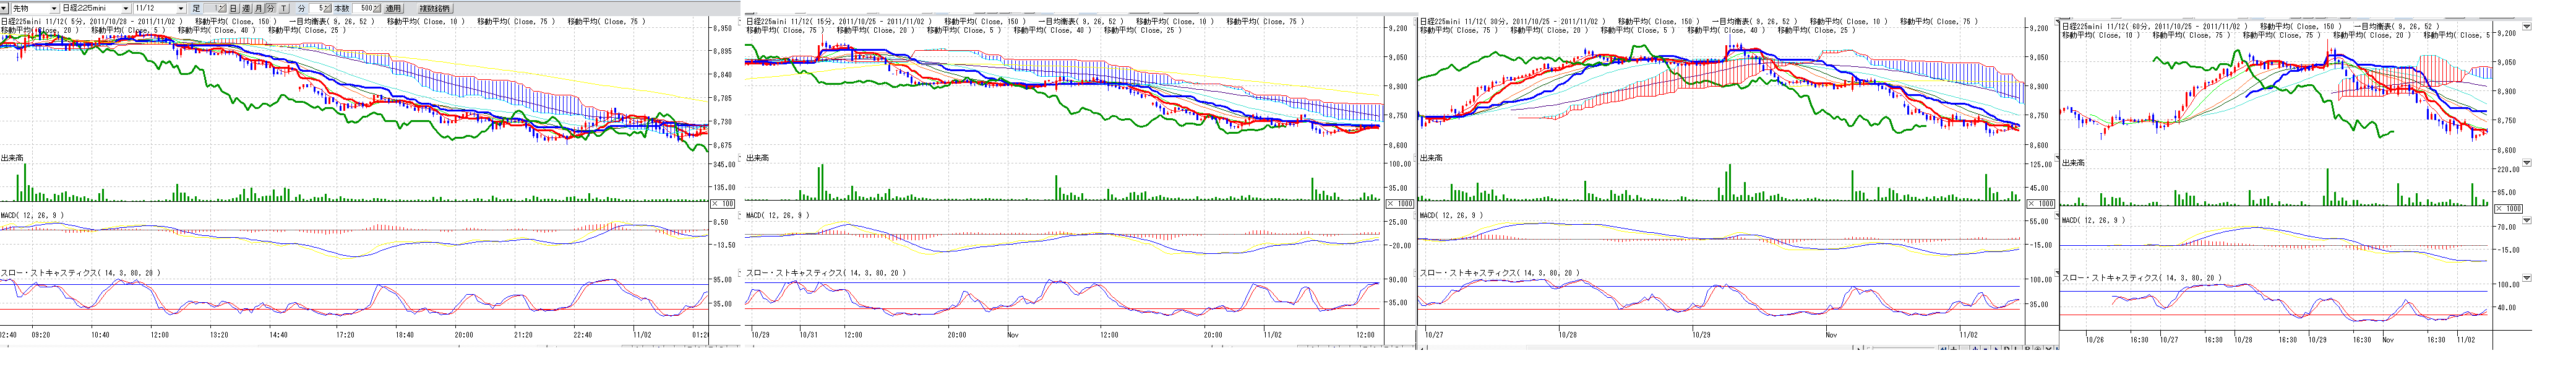Click the 分 (minute) timeframe button

tap(271, 8)
